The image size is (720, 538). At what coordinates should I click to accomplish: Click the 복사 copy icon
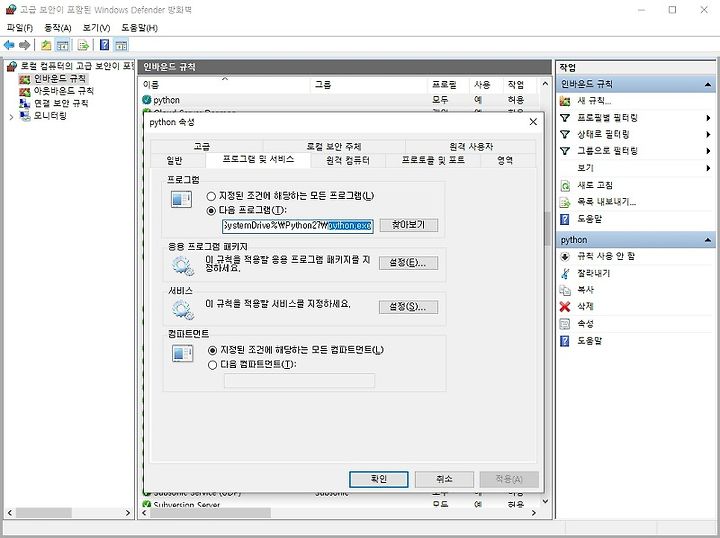tap(565, 290)
